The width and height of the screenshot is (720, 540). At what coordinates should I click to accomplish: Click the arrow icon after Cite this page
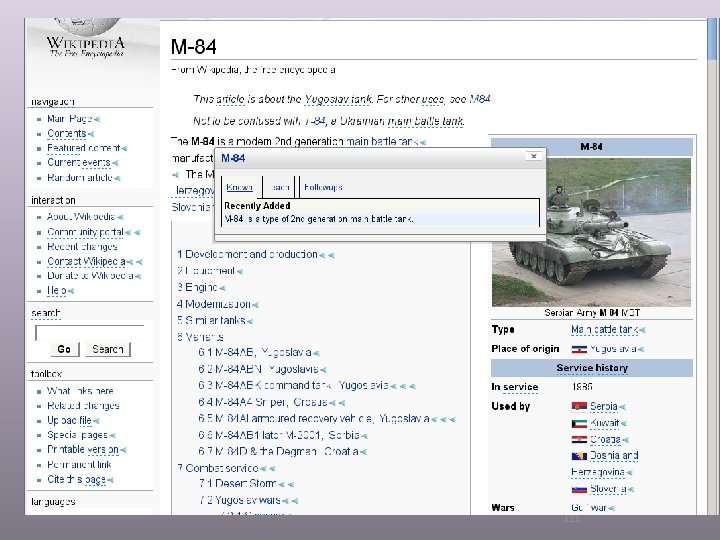tap(110, 480)
